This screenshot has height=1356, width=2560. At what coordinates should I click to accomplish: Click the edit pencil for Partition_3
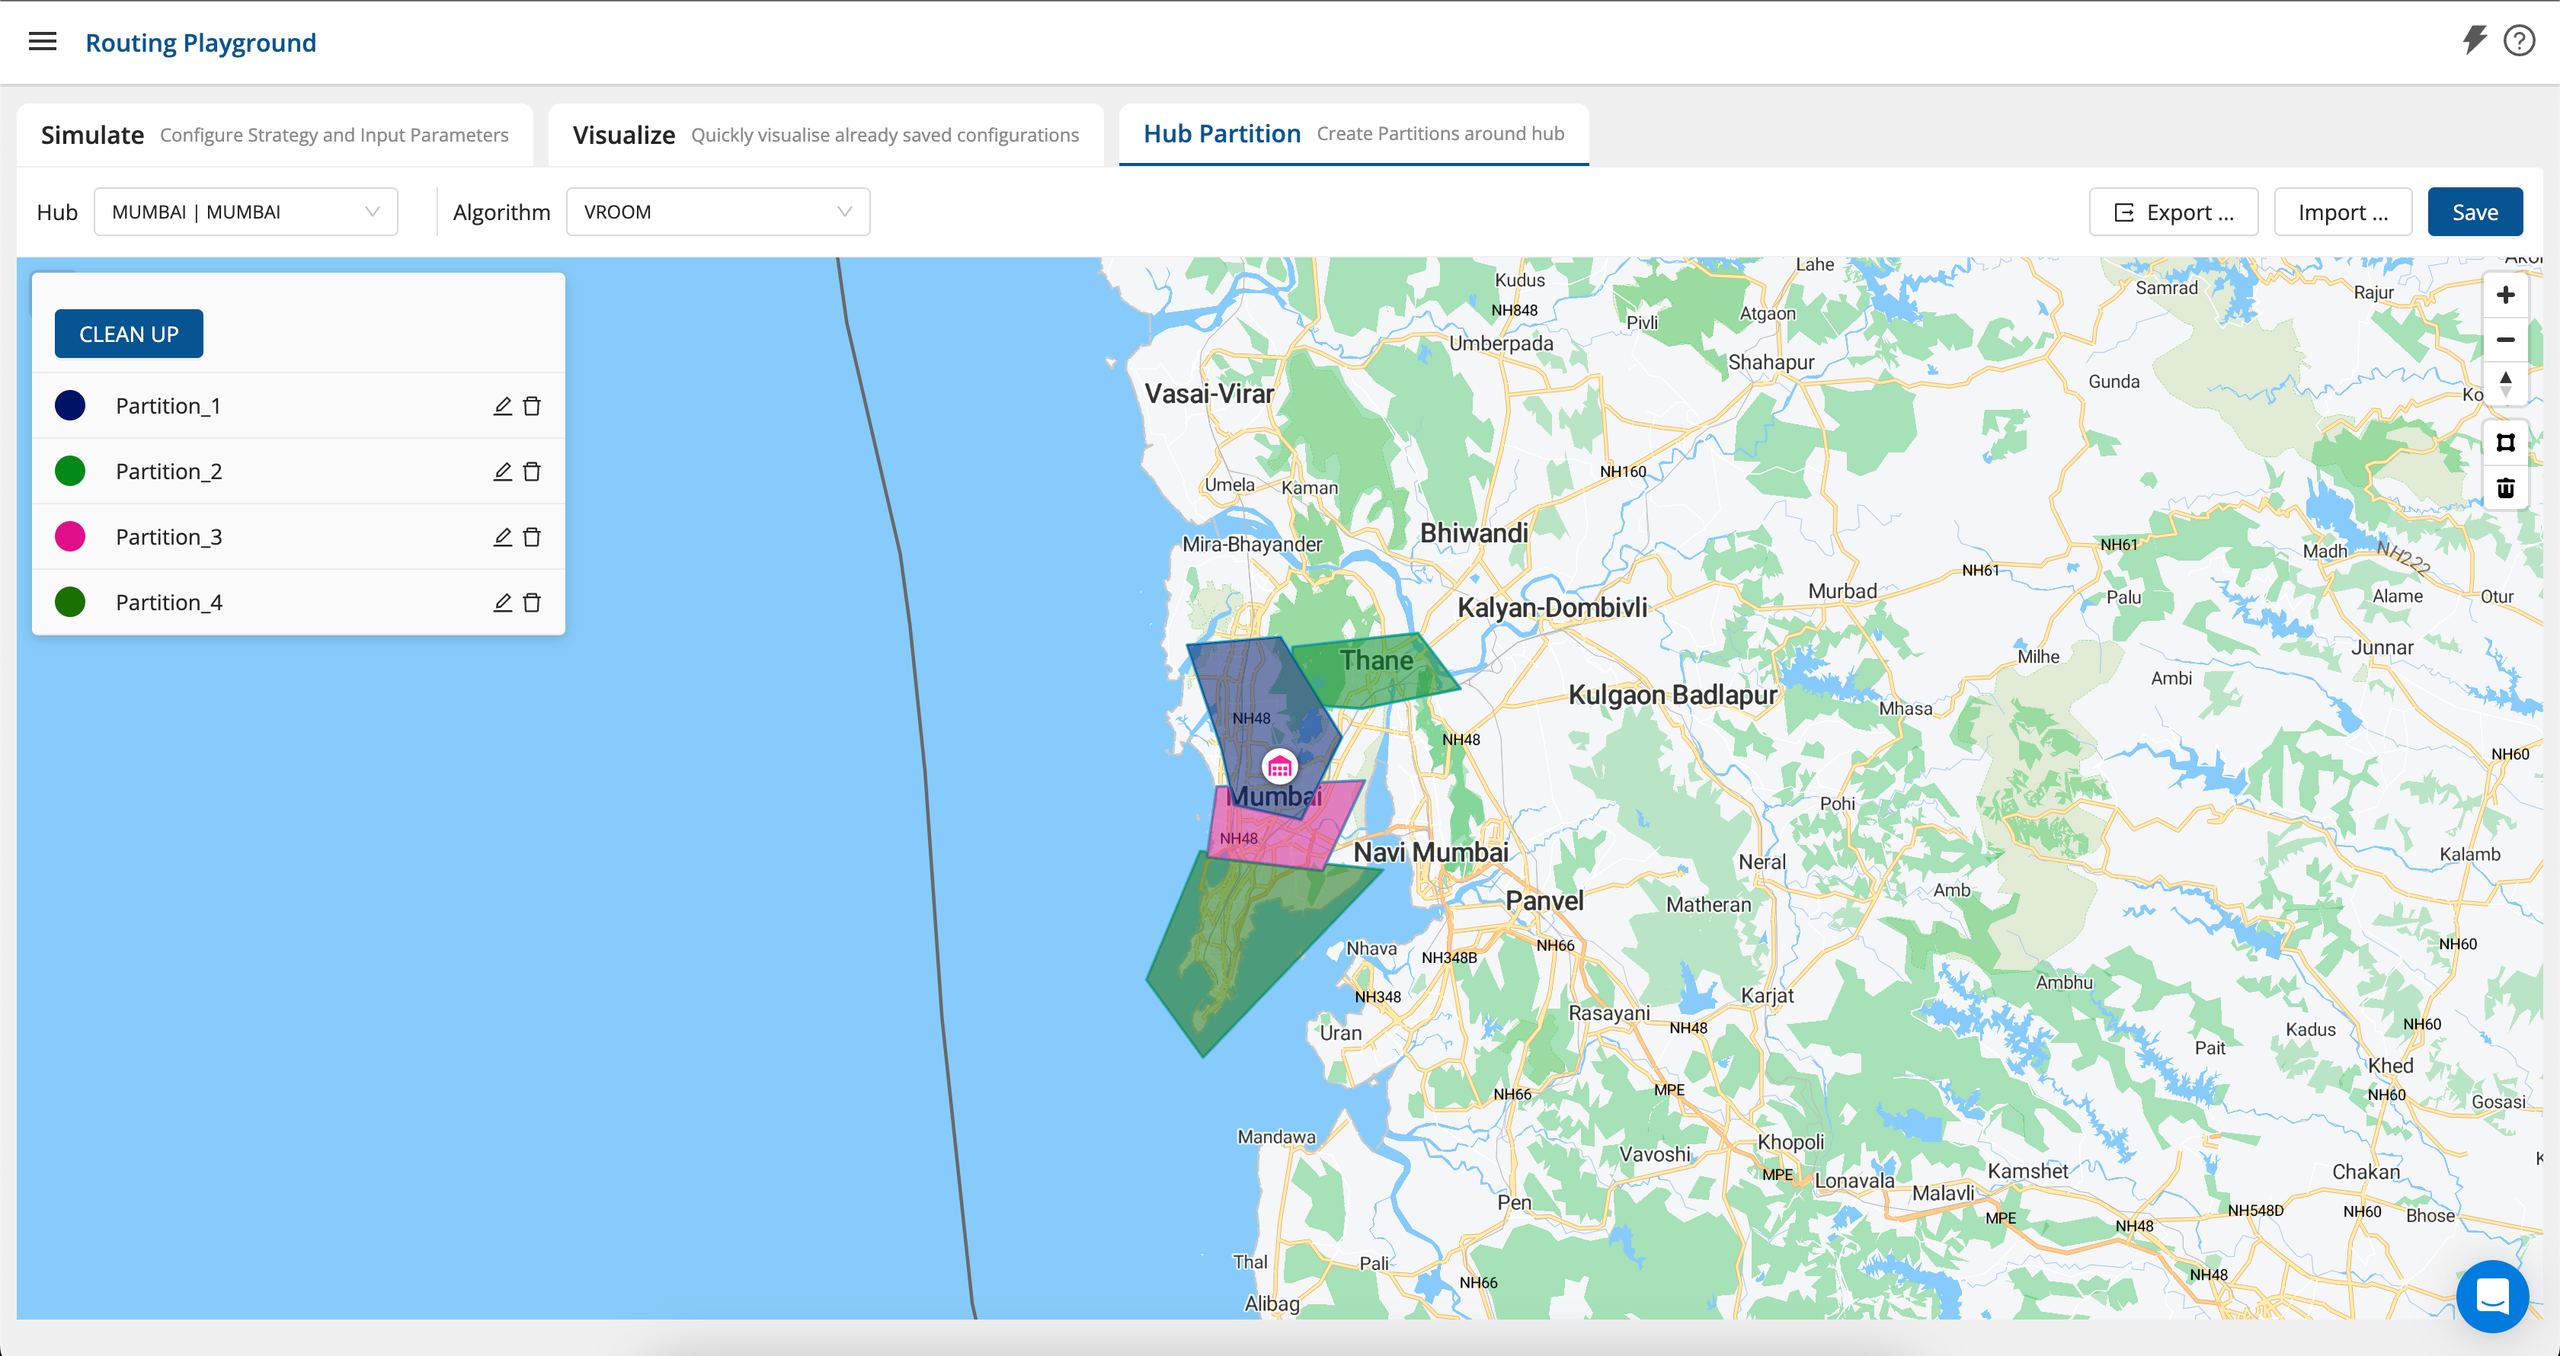[502, 537]
